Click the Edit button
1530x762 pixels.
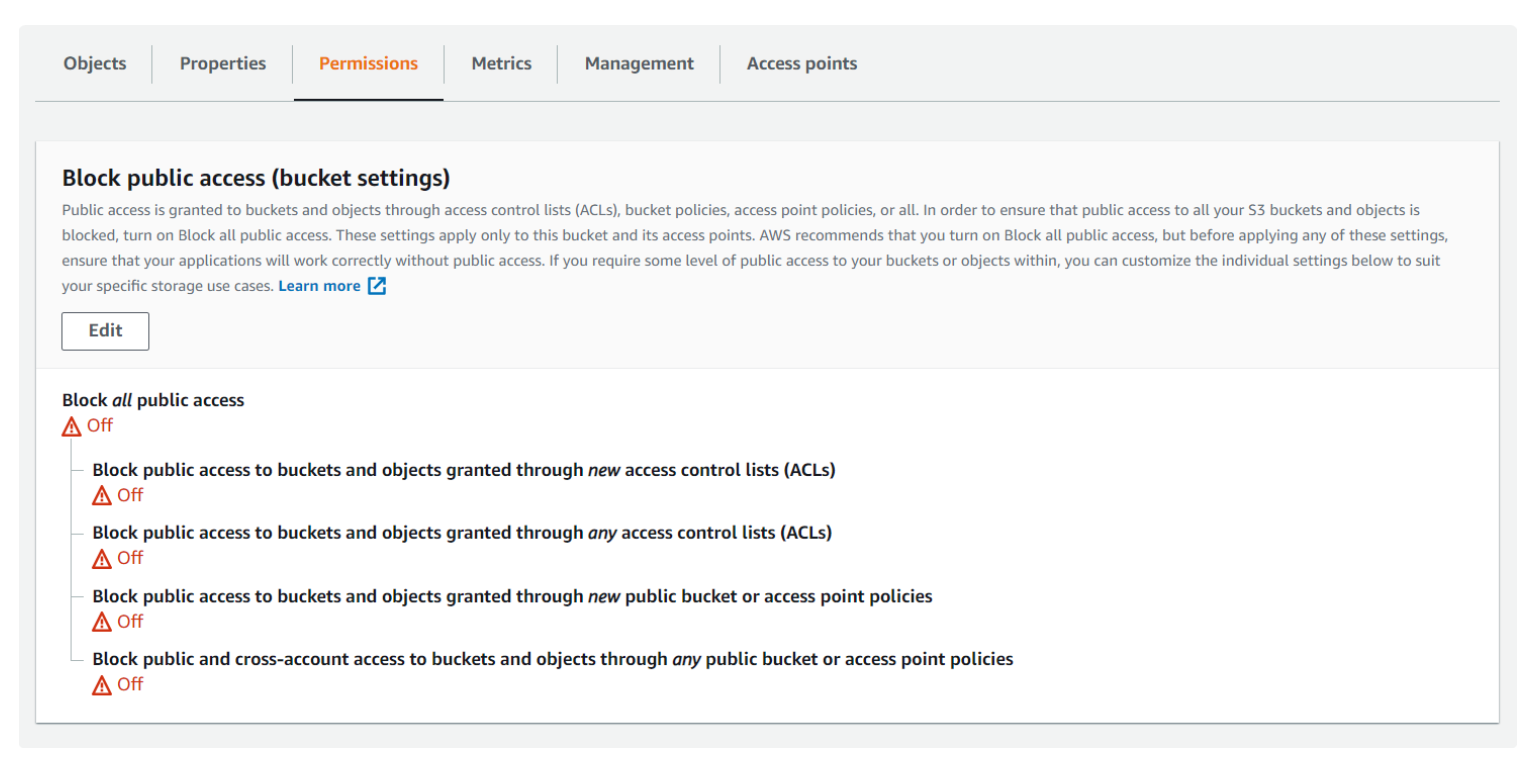tap(105, 331)
